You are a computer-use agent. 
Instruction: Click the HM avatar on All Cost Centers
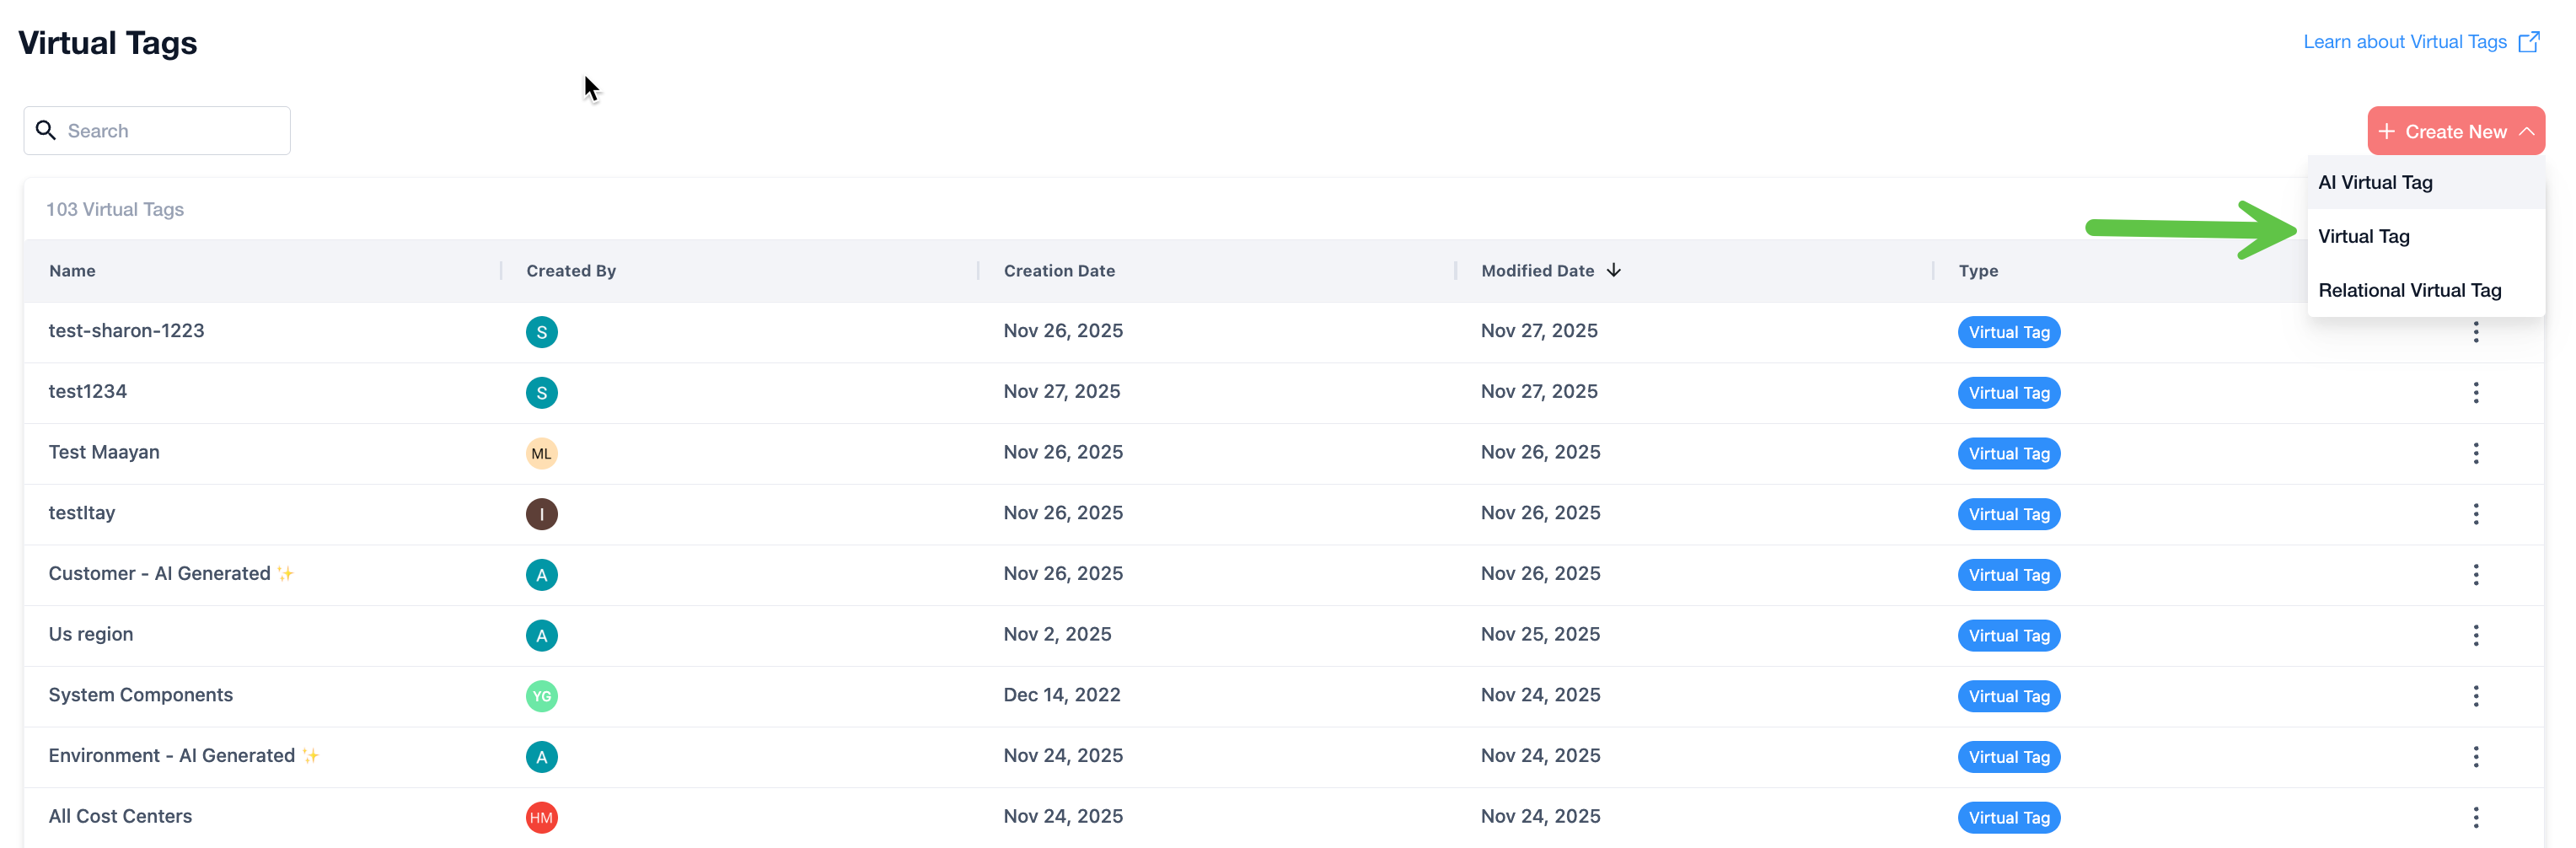(541, 817)
